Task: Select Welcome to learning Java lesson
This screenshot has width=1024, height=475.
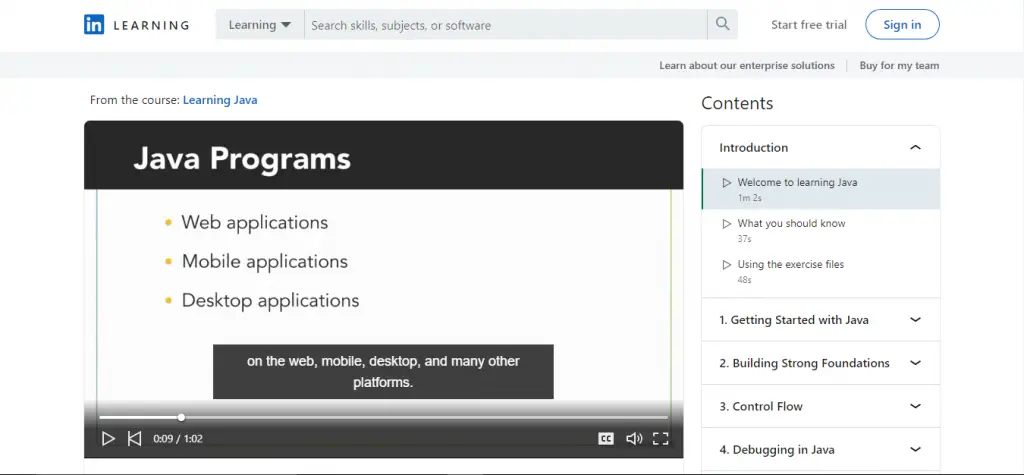Action: [797, 183]
